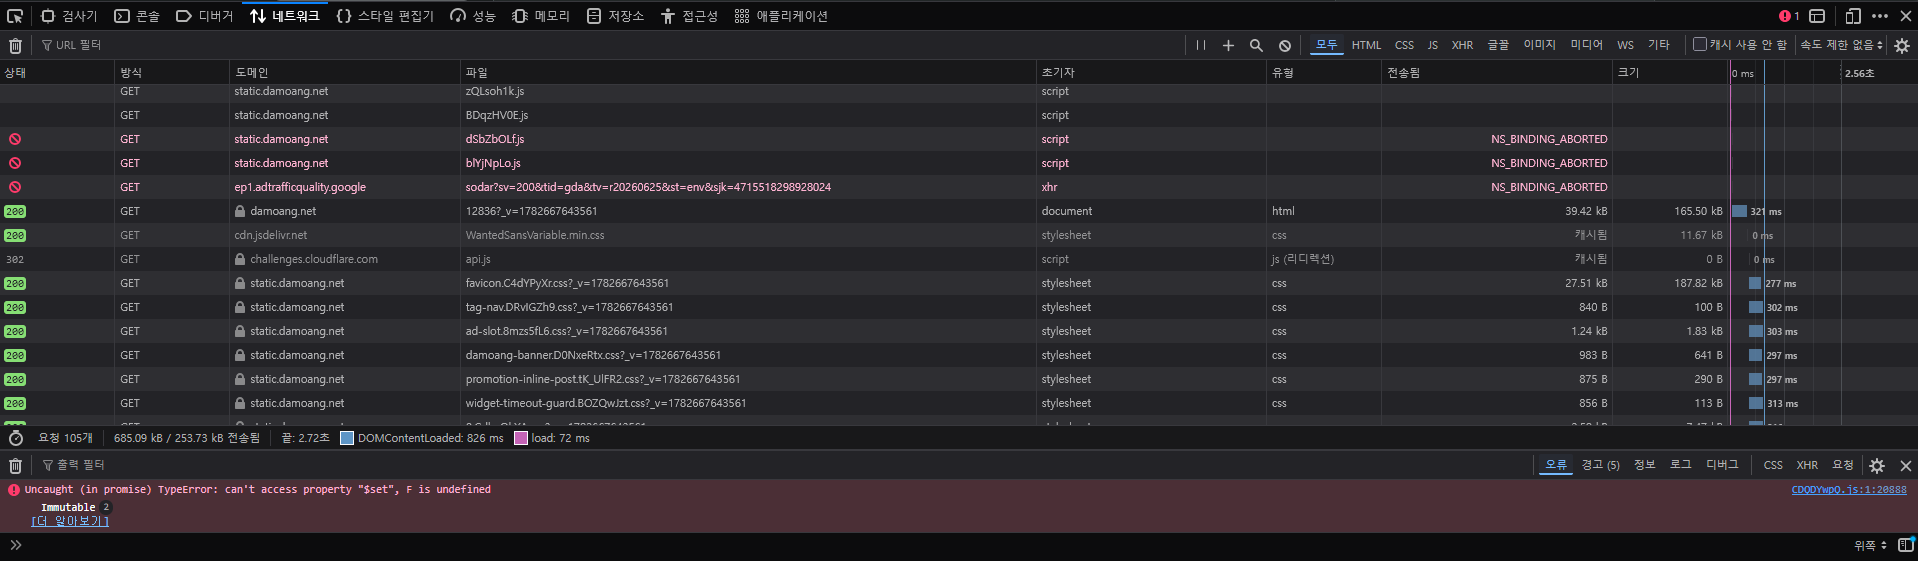Click the 200 status badge of ad-slot css

tap(15, 331)
